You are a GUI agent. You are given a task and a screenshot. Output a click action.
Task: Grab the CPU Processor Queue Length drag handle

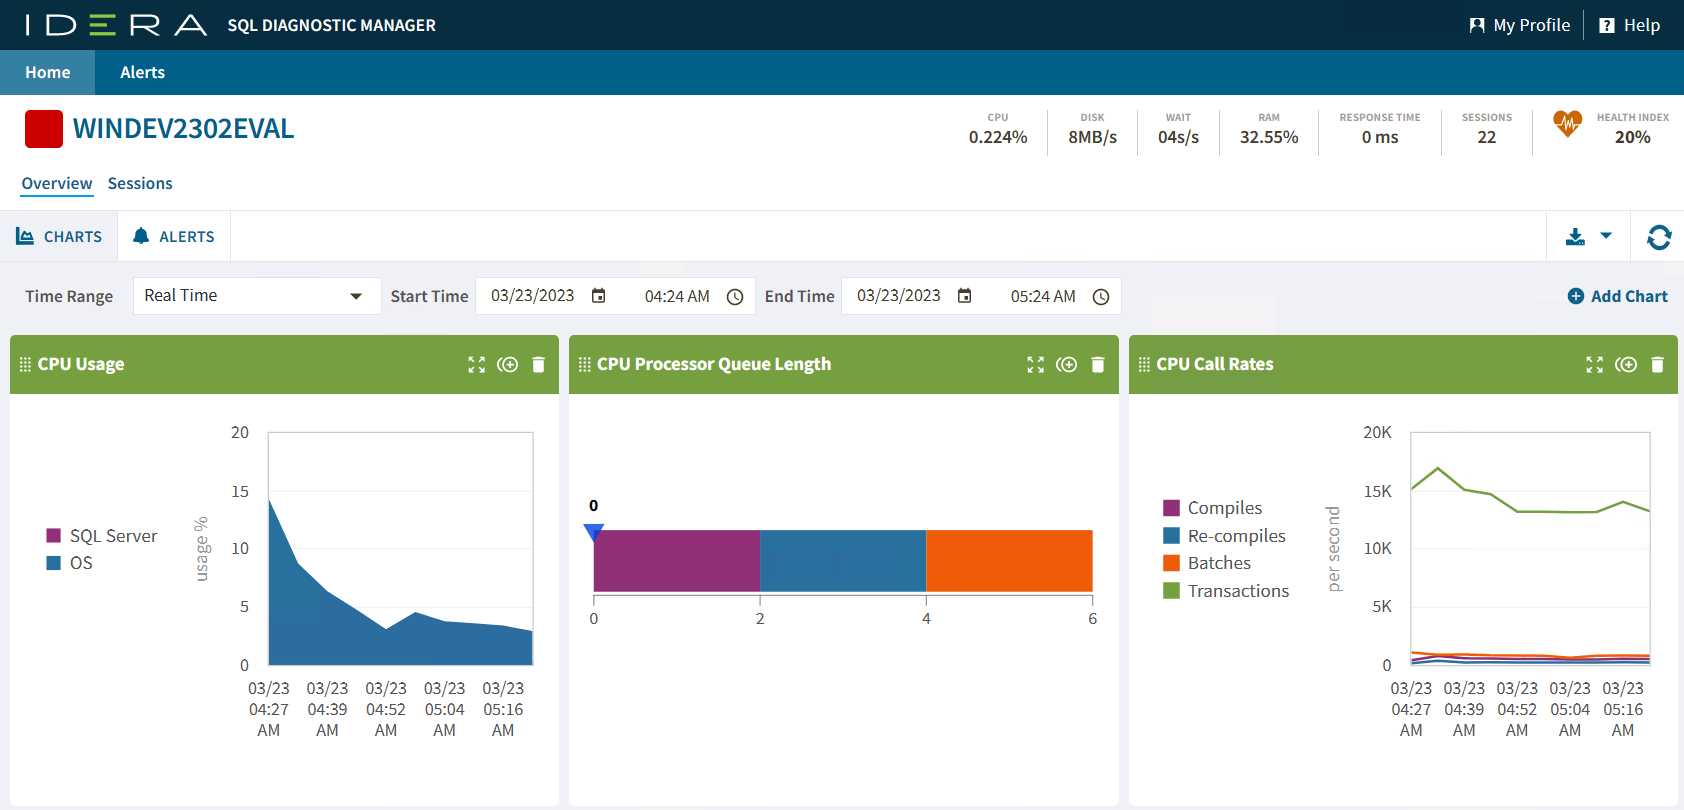pyautogui.click(x=584, y=365)
